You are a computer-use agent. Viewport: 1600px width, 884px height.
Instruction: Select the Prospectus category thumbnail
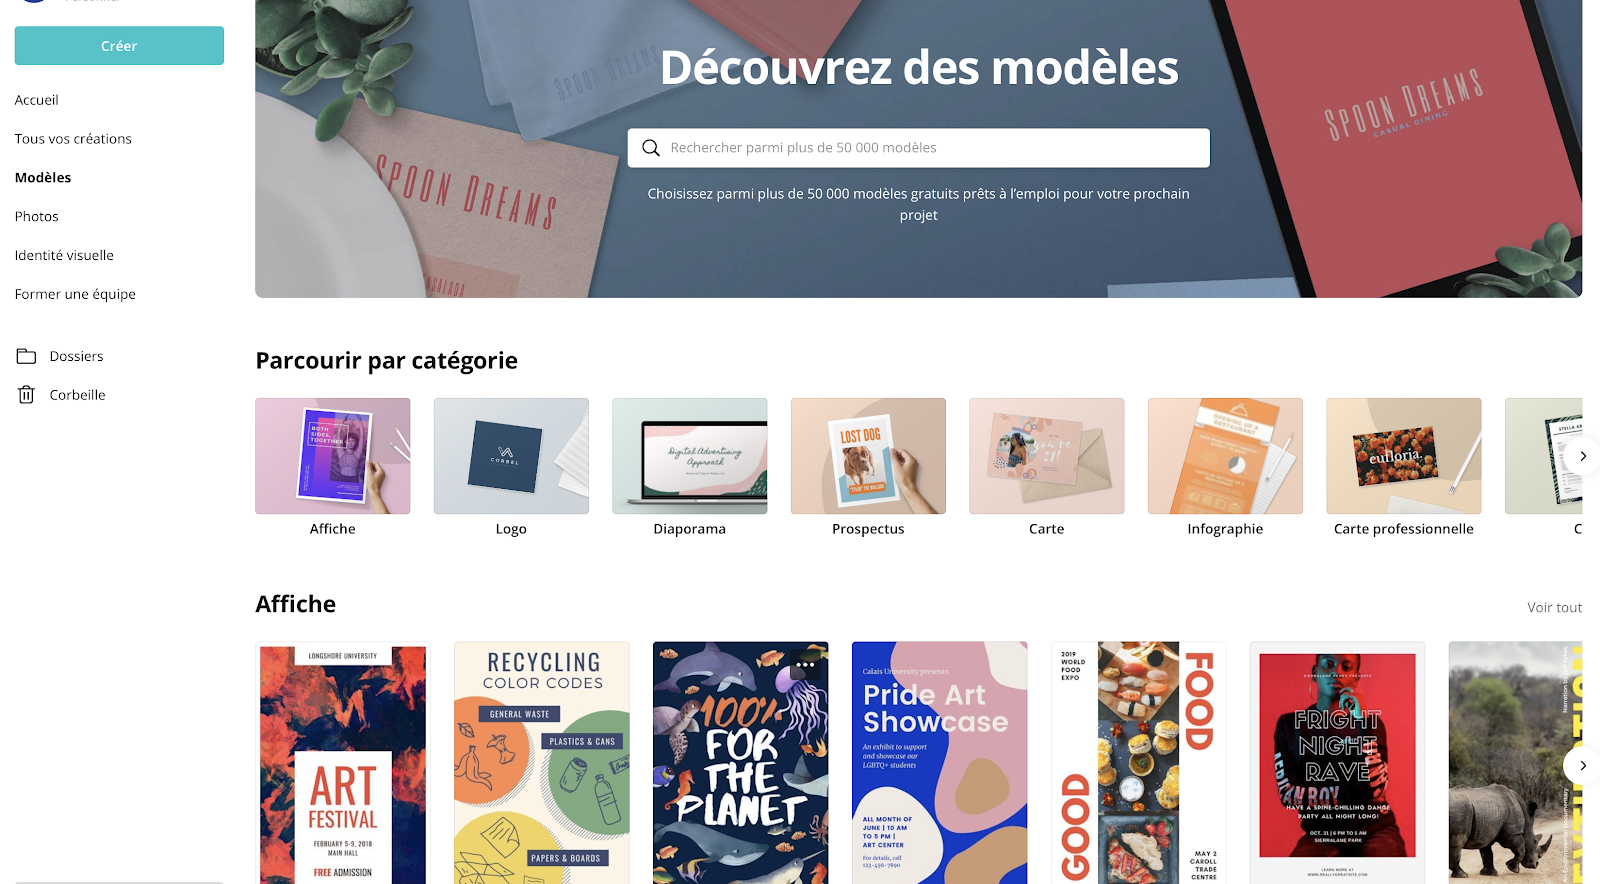[868, 456]
